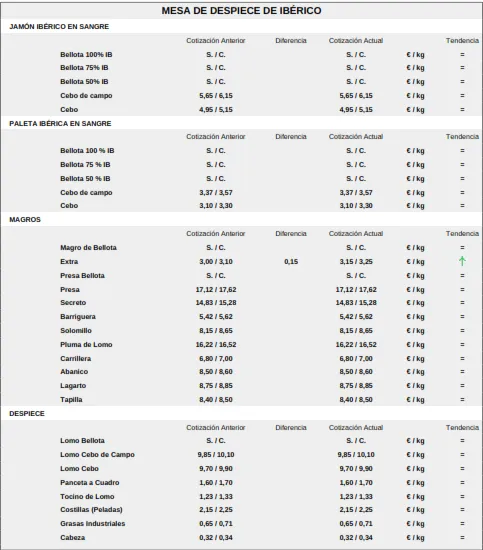This screenshot has height=550, width=483.
Task: Click the equals trend symbol for Presa
Action: (462, 289)
